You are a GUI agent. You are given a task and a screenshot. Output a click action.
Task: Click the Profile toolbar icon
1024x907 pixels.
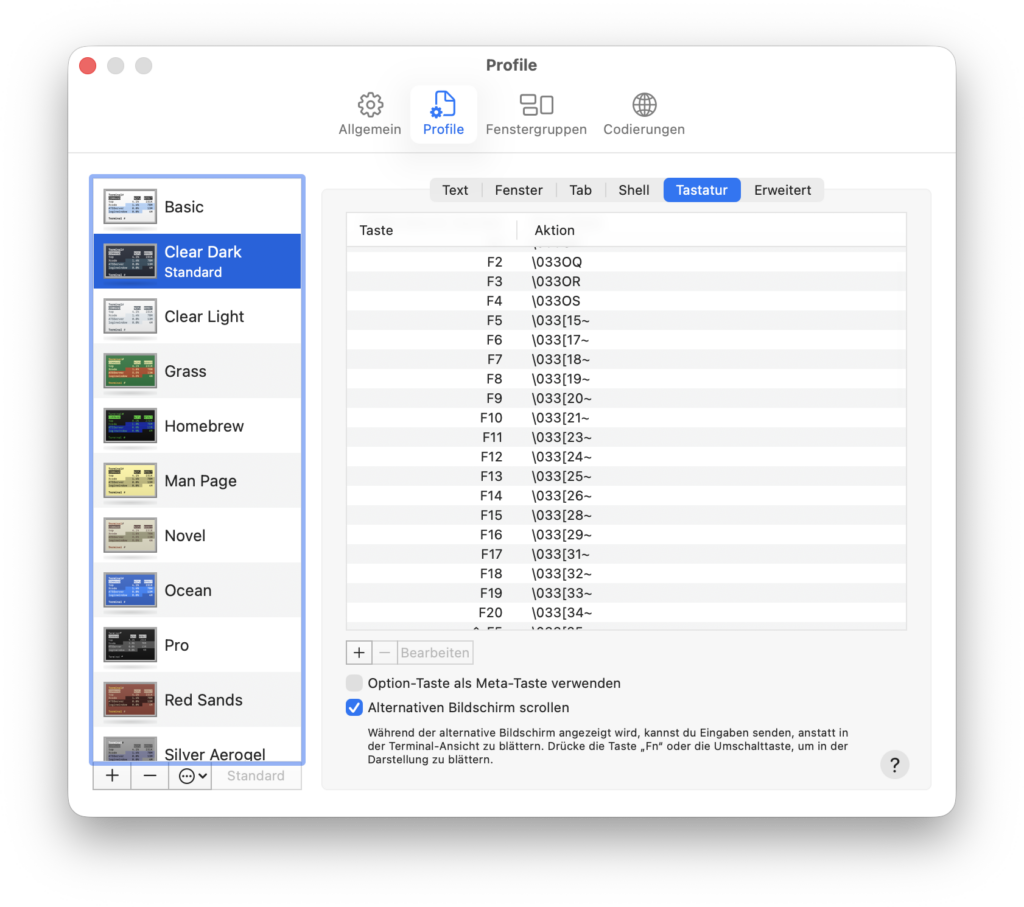click(443, 105)
